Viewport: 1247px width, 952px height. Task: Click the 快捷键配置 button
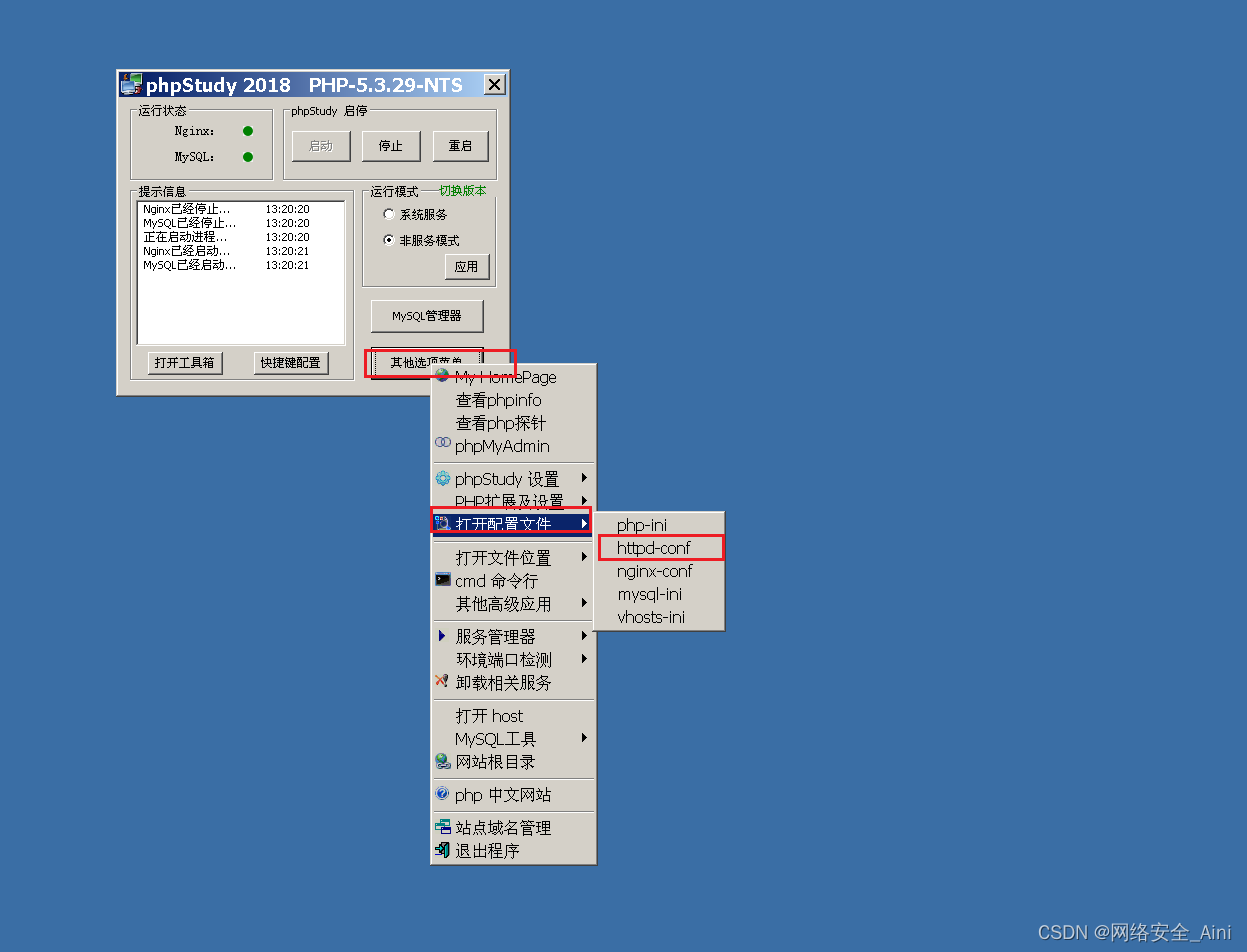(291, 363)
